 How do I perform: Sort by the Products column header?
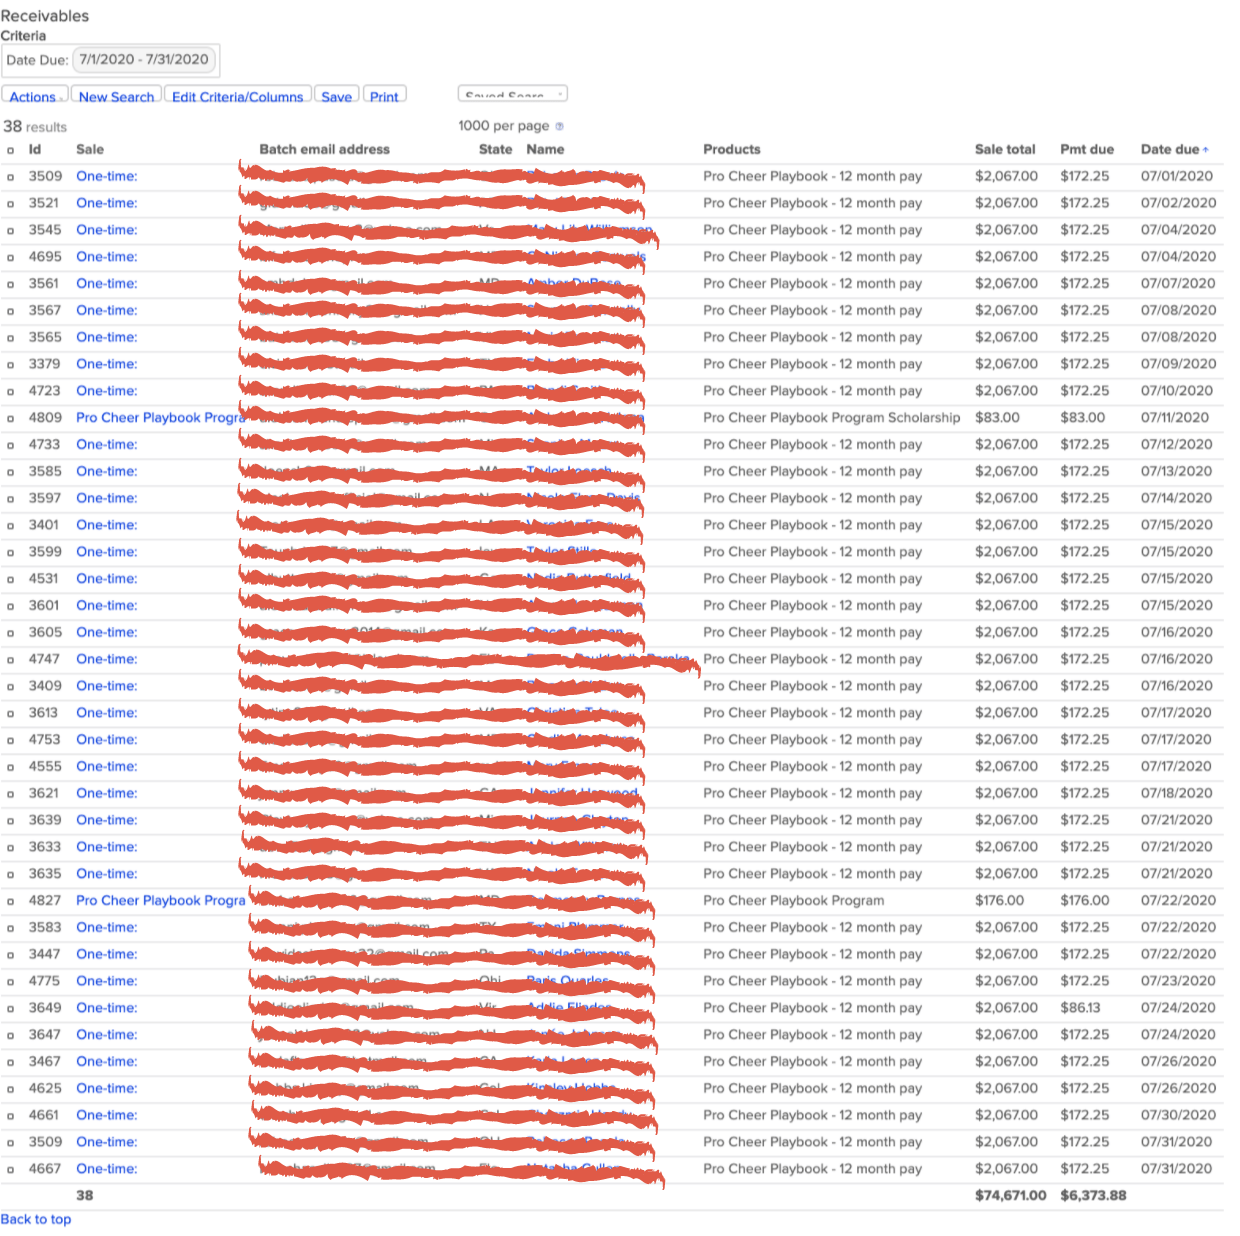pyautogui.click(x=732, y=149)
